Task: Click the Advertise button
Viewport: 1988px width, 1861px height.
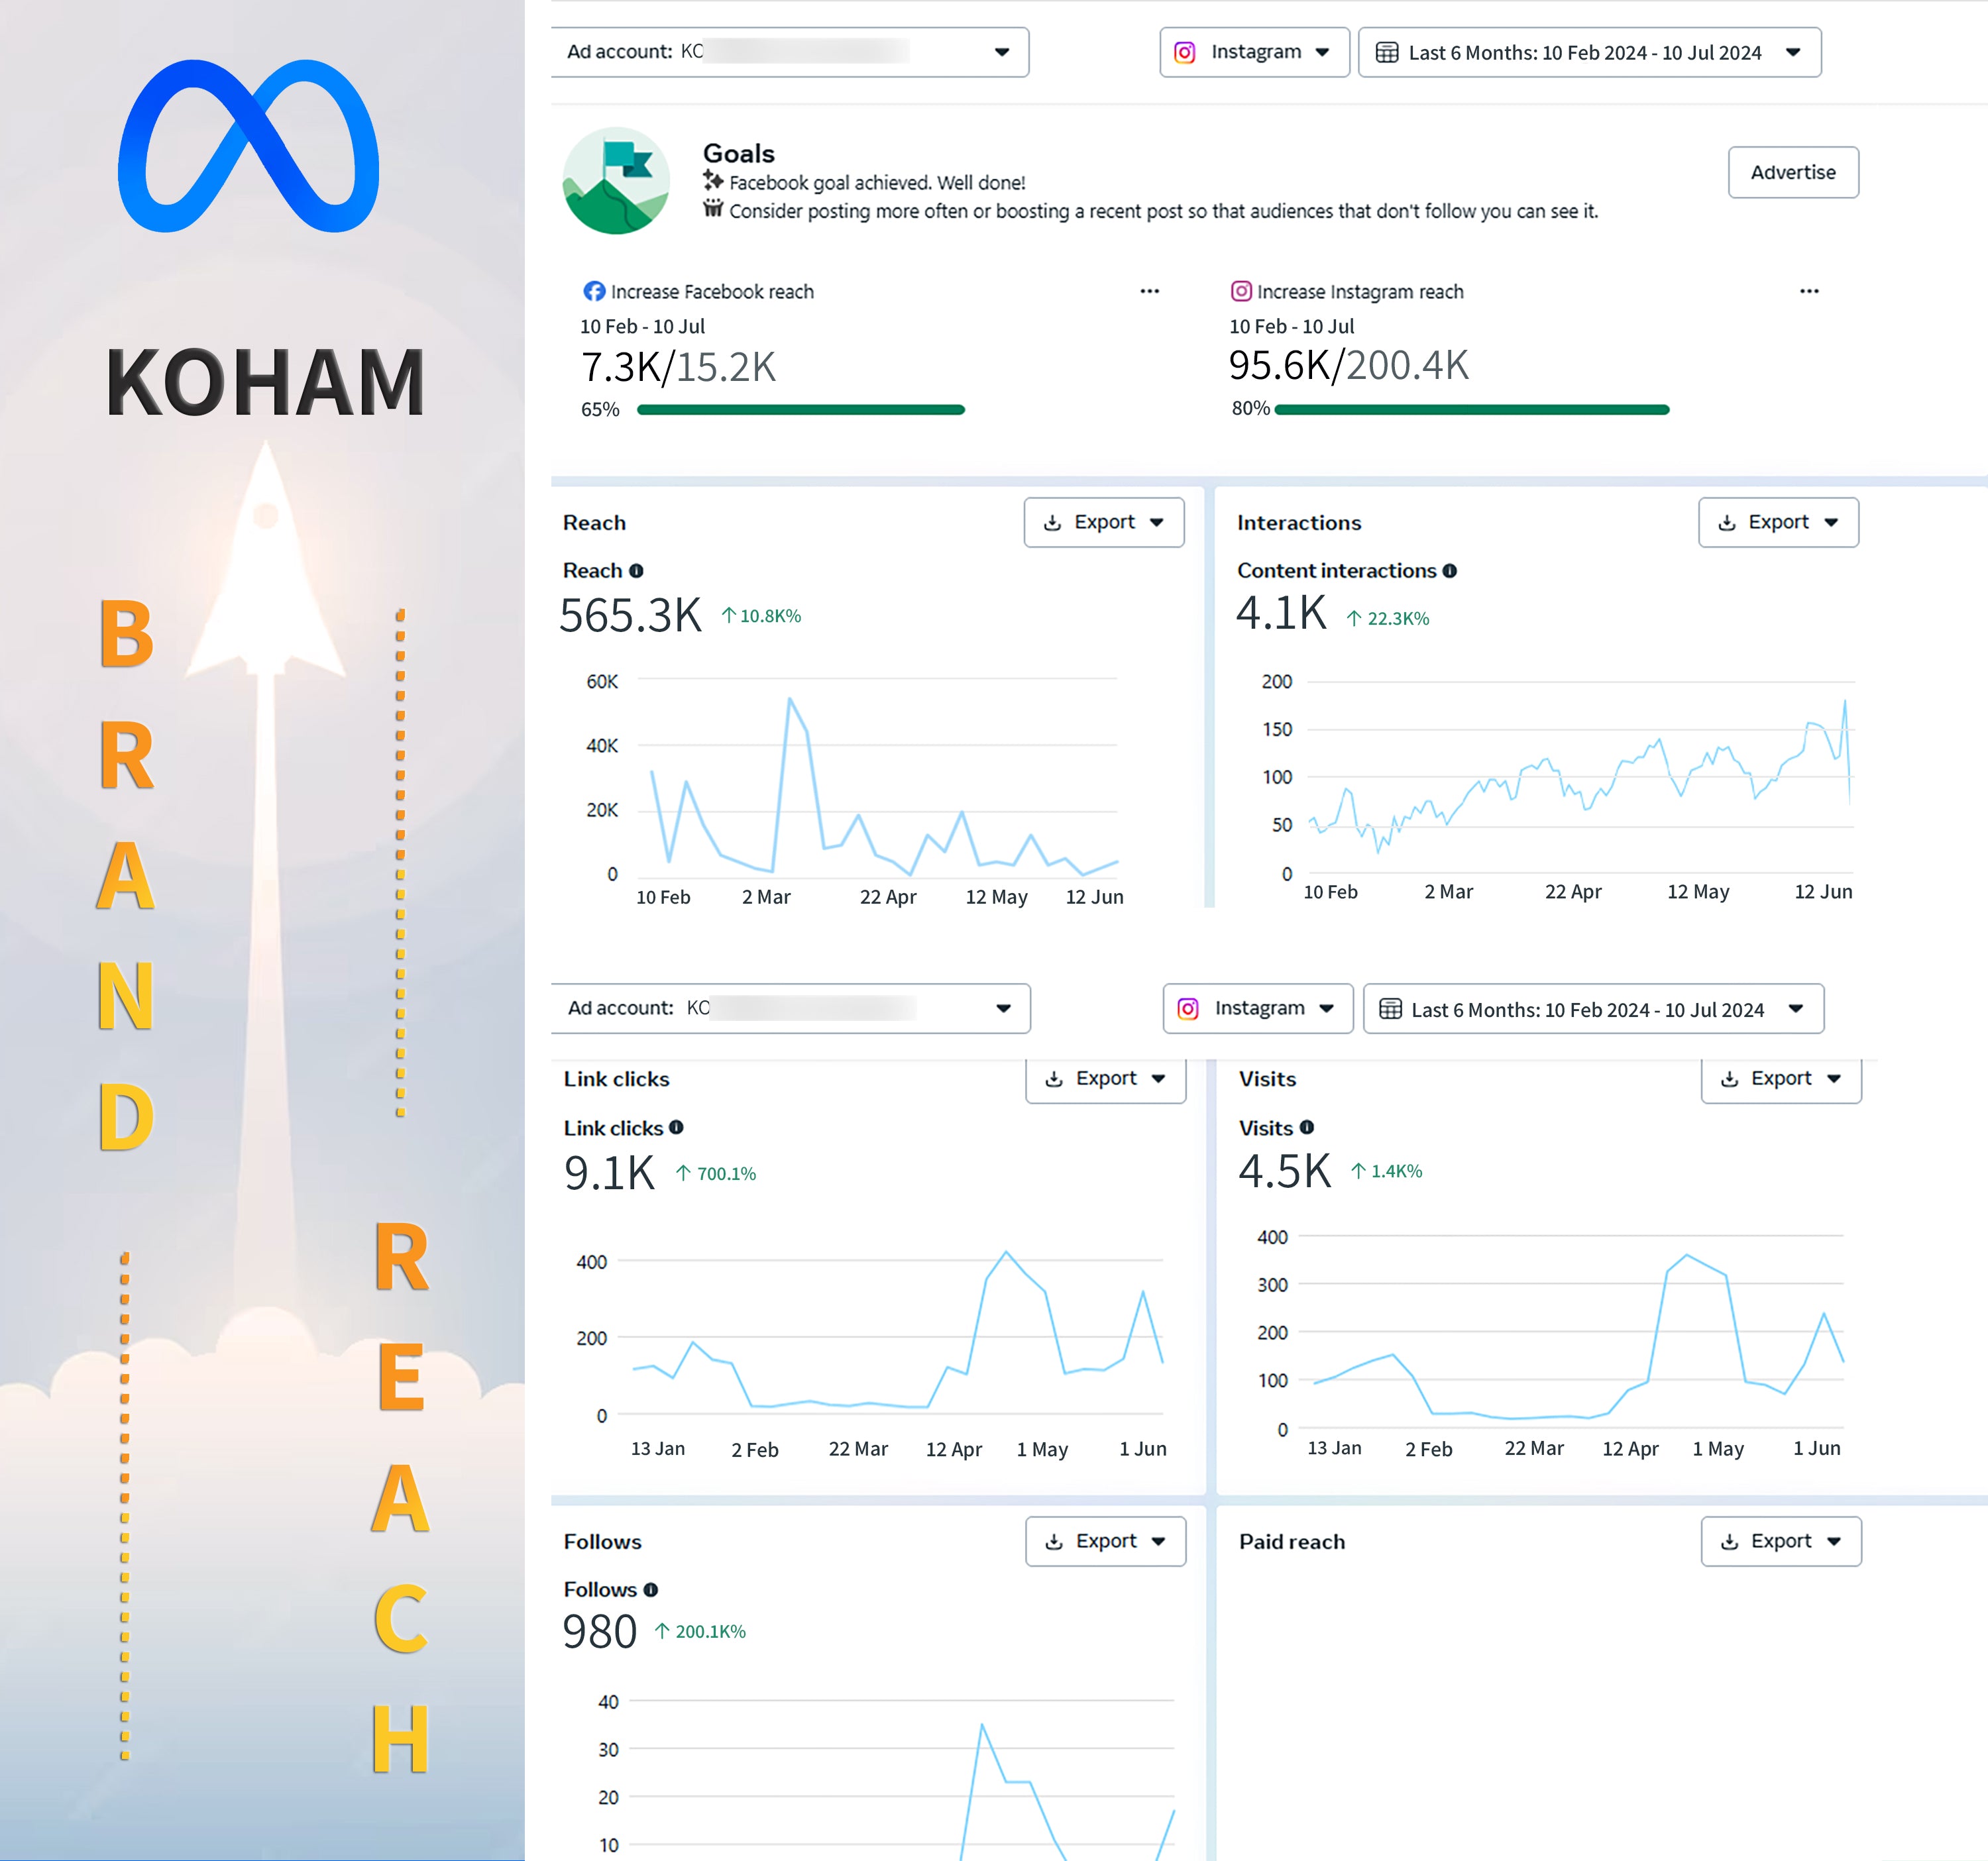Action: pyautogui.click(x=1793, y=172)
